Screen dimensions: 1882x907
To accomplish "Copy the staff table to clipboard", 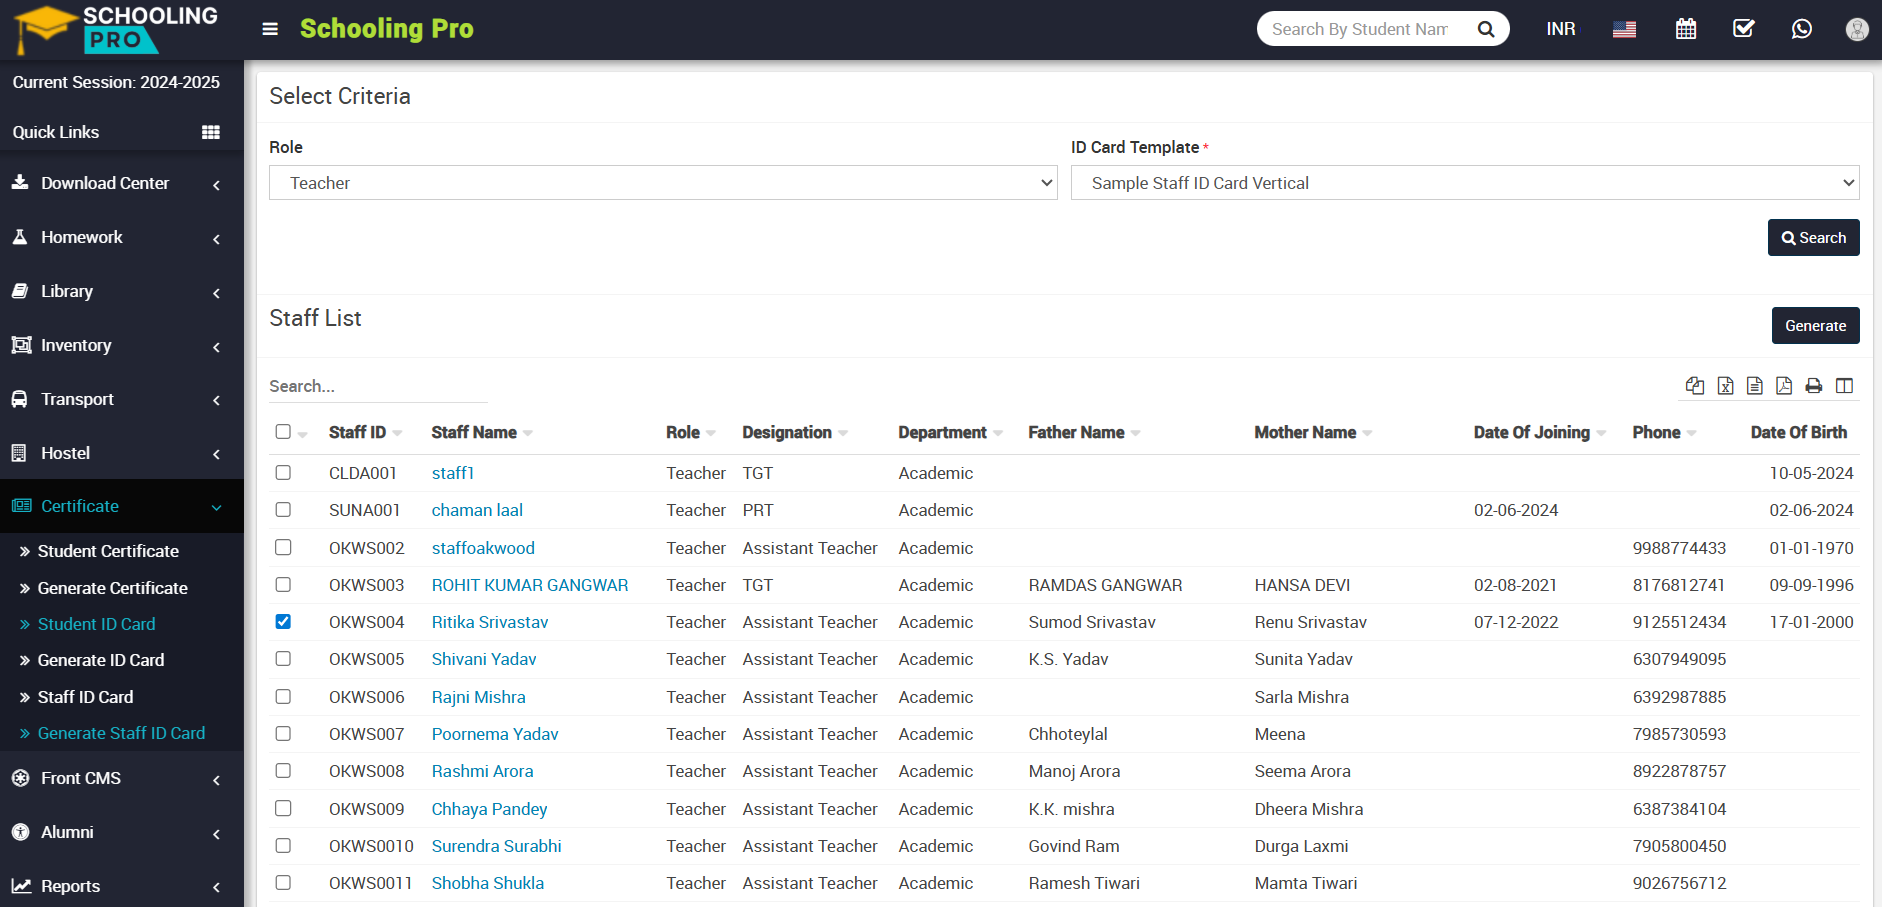I will (x=1695, y=386).
